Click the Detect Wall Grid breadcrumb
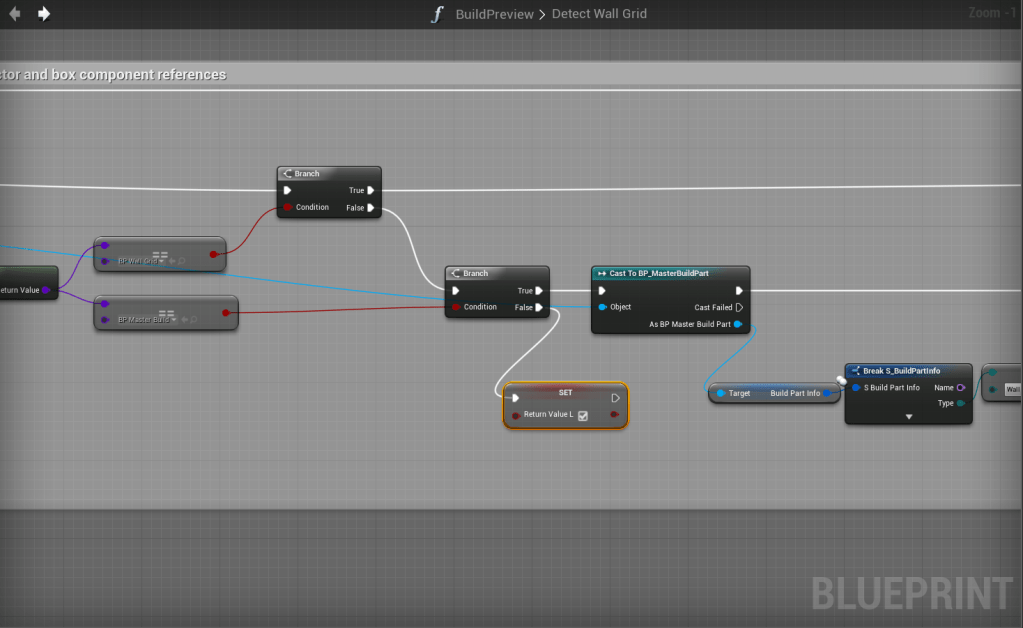 599,14
